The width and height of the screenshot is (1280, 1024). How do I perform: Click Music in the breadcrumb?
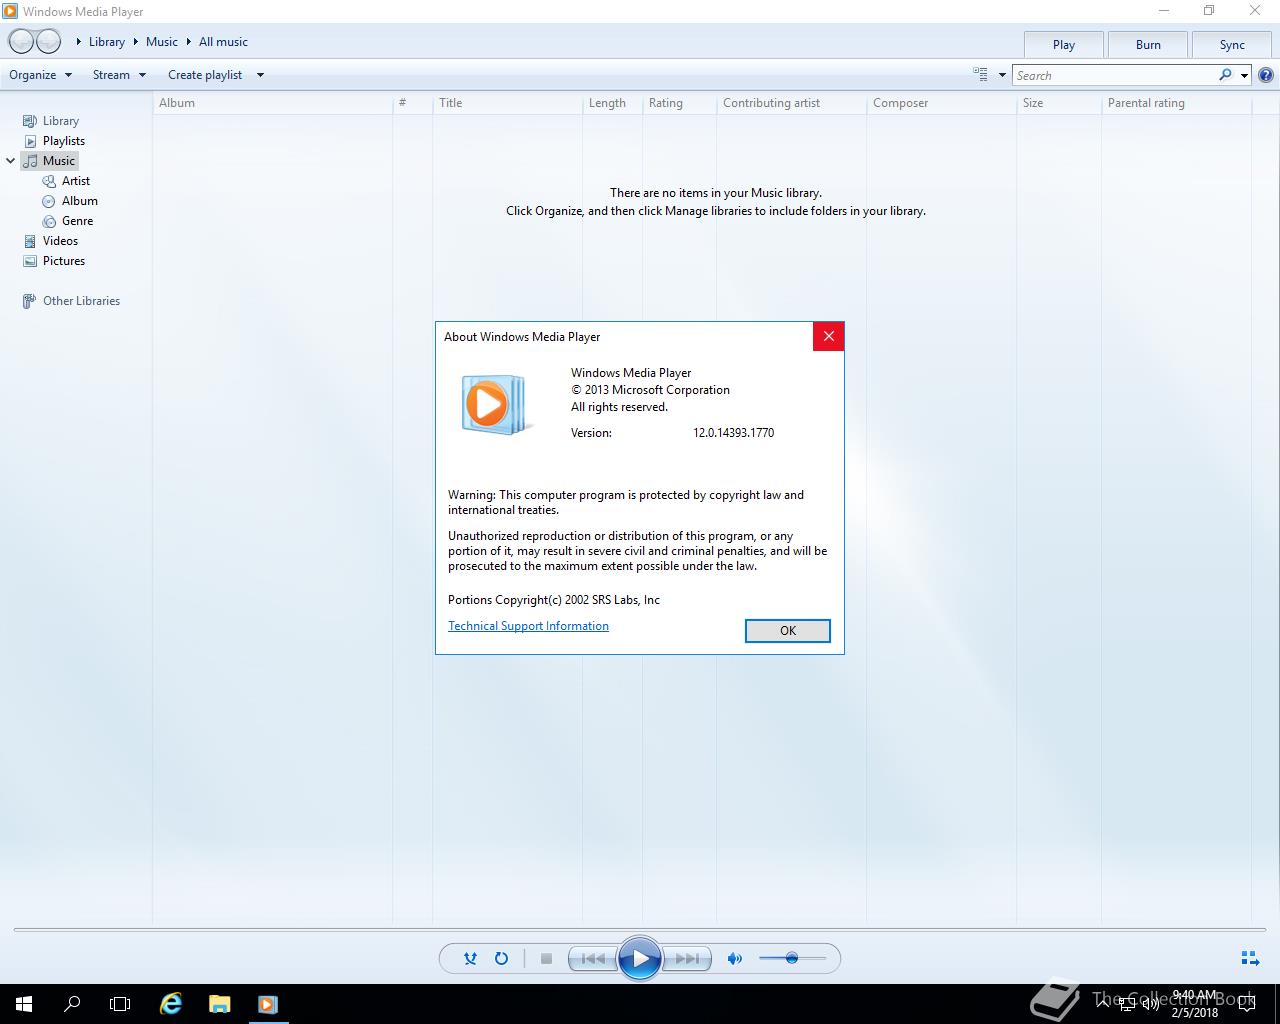click(162, 42)
